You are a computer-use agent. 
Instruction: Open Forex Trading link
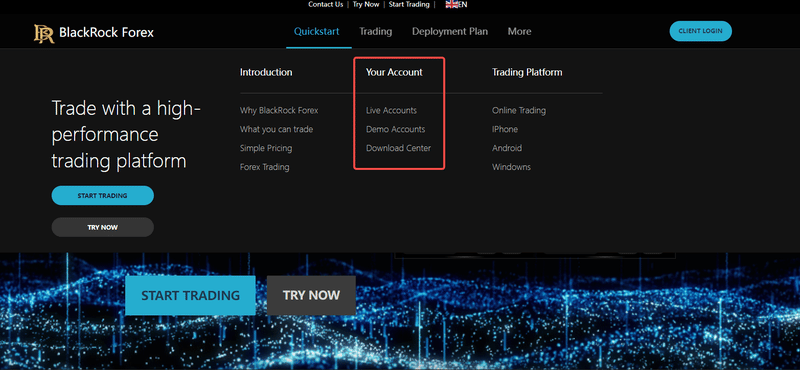[264, 167]
